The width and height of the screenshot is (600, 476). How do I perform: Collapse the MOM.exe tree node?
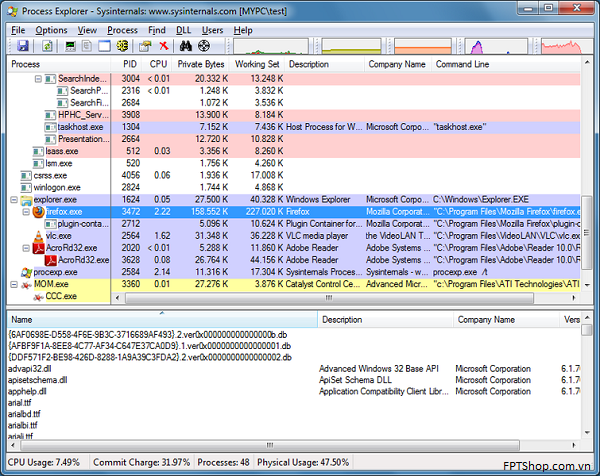coord(14,285)
